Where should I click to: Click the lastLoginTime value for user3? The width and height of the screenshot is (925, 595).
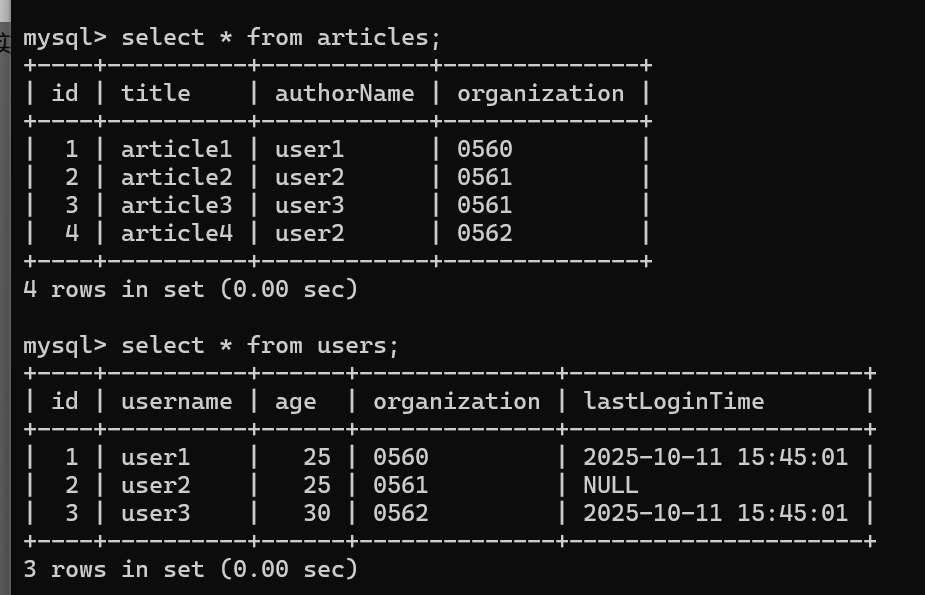pyautogui.click(x=715, y=514)
